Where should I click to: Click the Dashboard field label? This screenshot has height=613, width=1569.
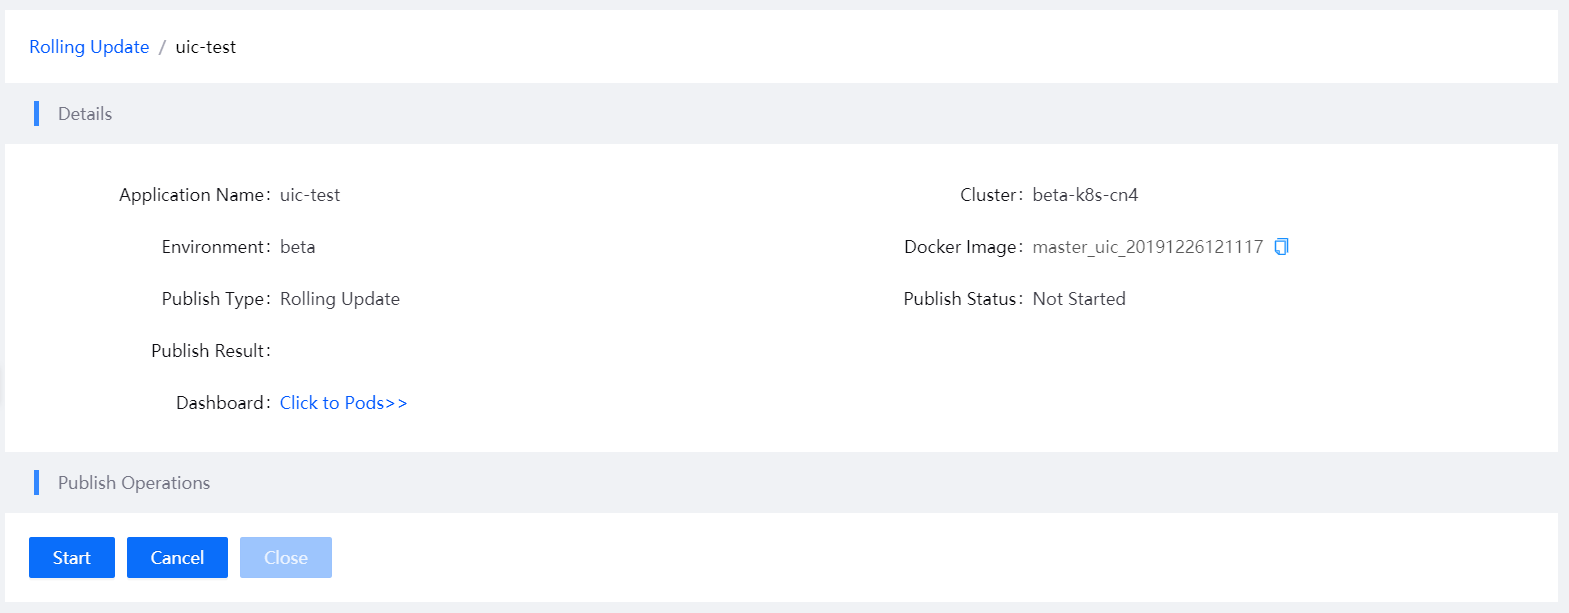tap(221, 403)
